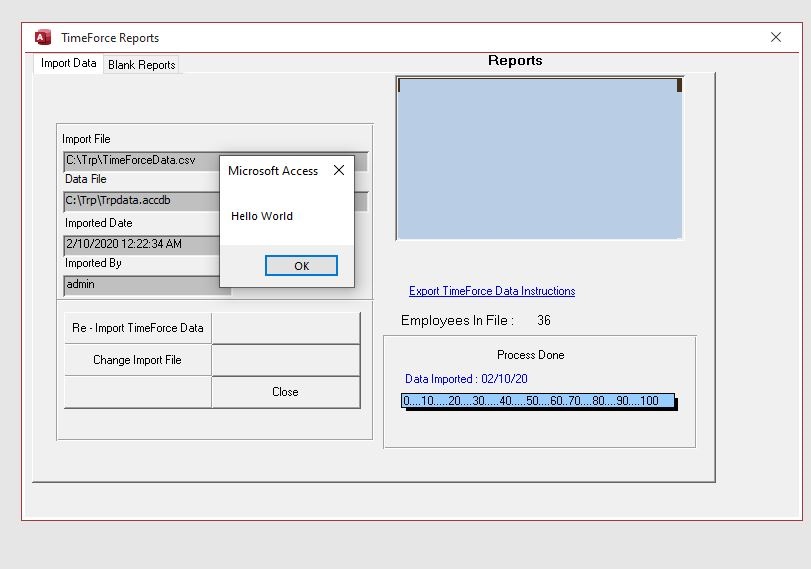Image resolution: width=811 pixels, height=569 pixels.
Task: Click the TimeForce Reports window title
Action: [x=110, y=38]
